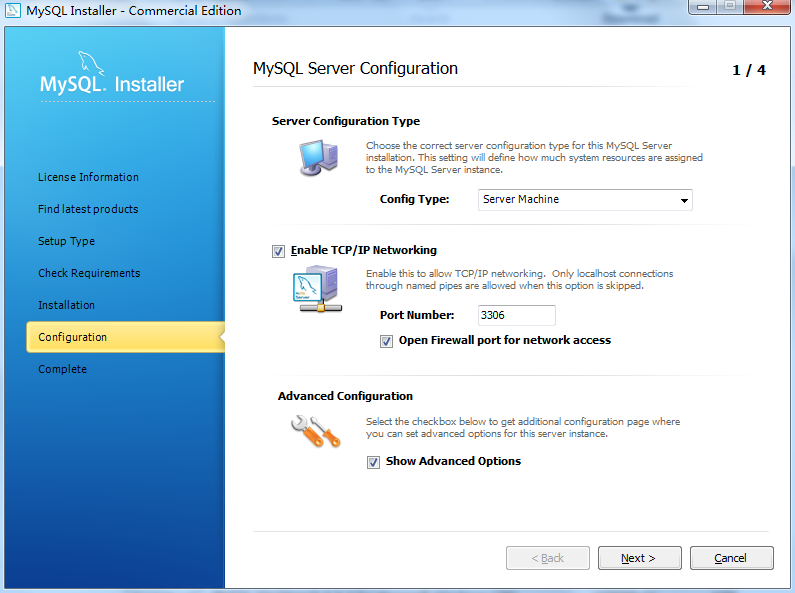This screenshot has width=795, height=593.
Task: Select the highlighted Configuration step
Action: [125, 337]
